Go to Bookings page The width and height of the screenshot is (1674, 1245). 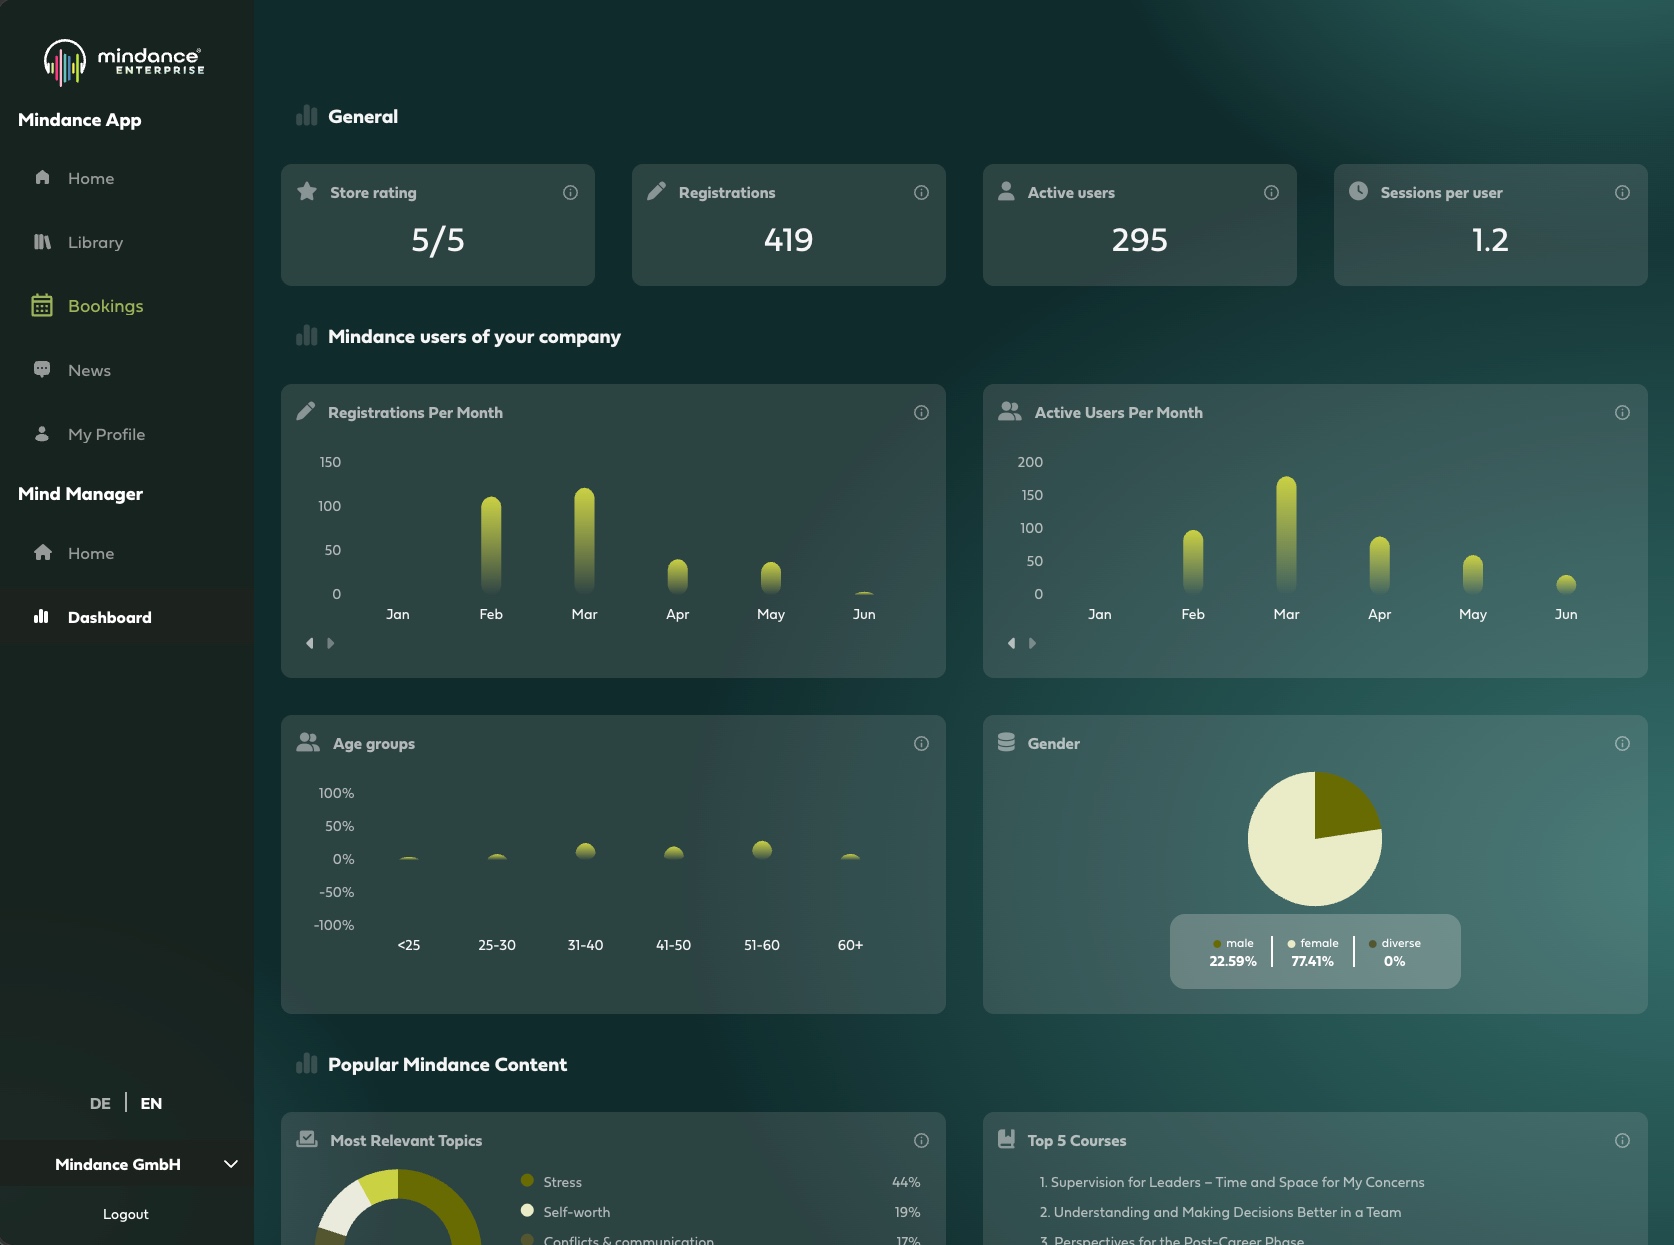coord(105,306)
